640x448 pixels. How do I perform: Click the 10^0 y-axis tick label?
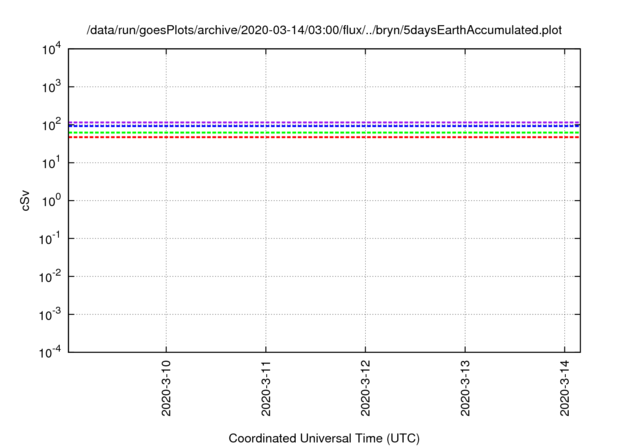click(x=52, y=201)
